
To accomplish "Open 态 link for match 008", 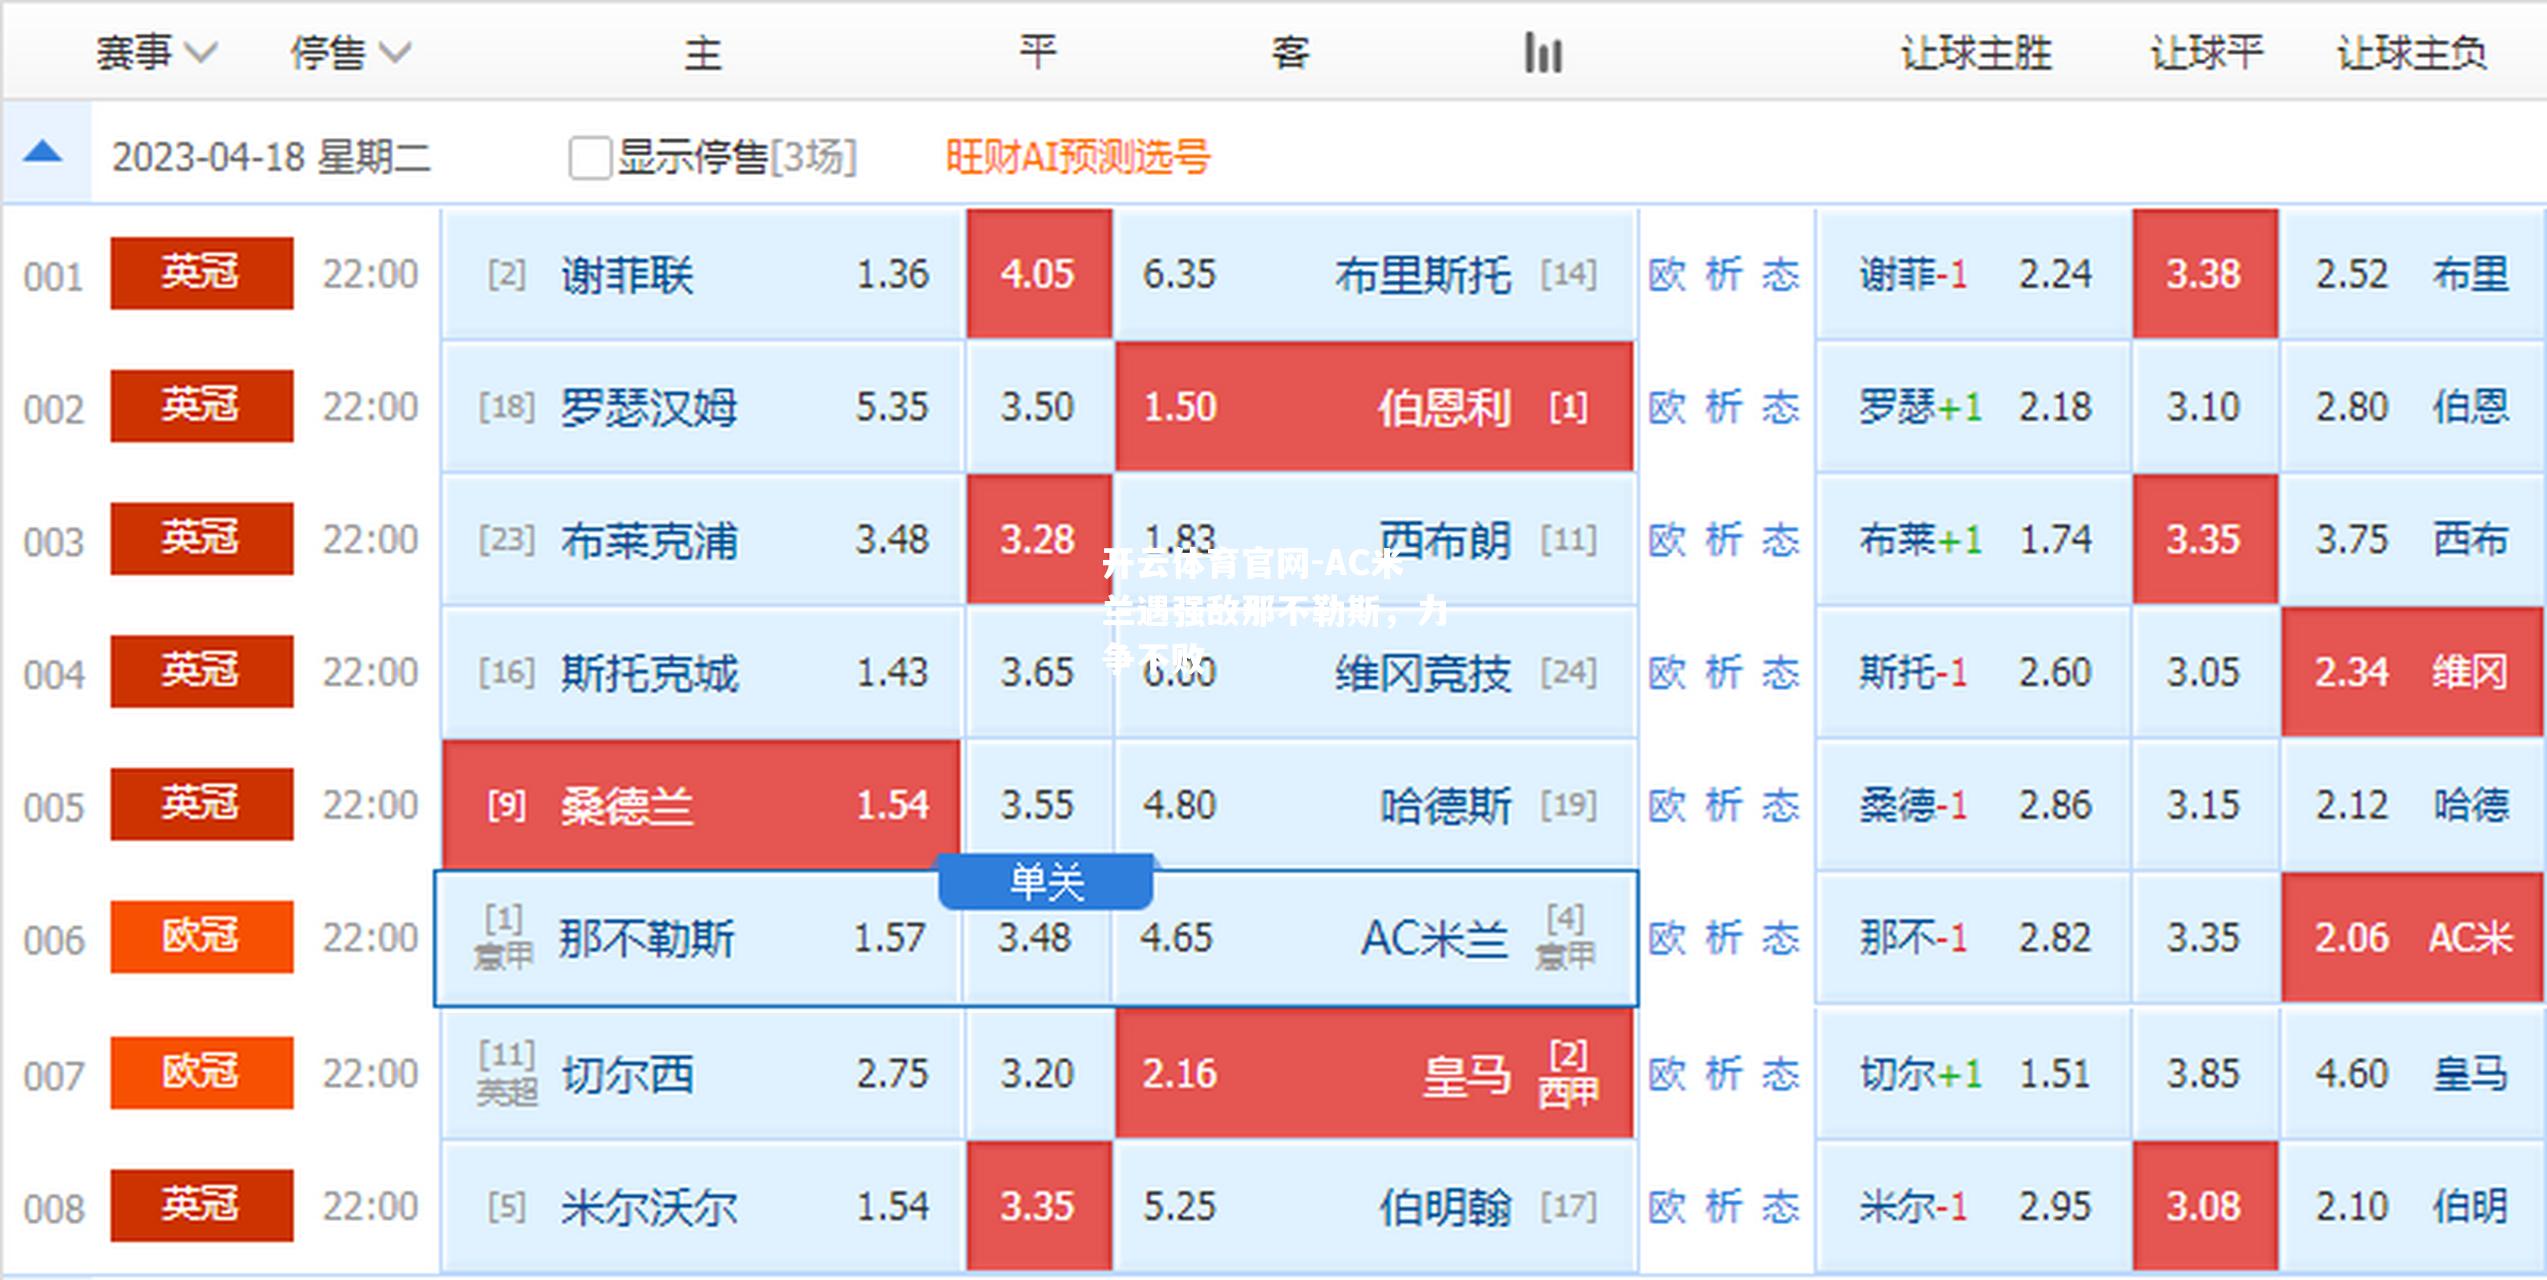I will (1780, 1207).
